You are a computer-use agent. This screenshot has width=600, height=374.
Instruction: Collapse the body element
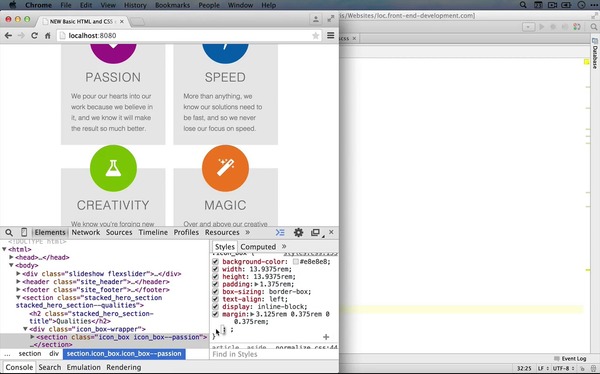click(11, 265)
